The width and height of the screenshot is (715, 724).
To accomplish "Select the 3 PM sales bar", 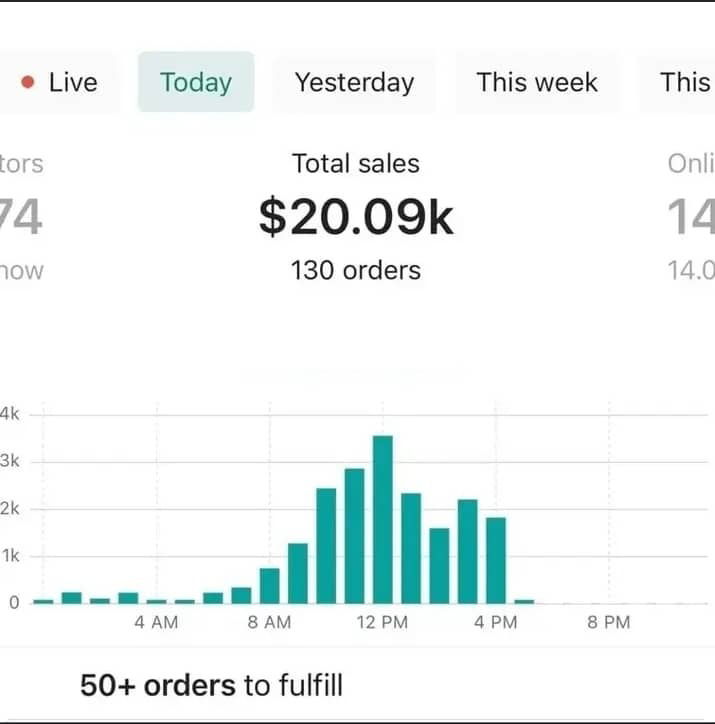I will (x=468, y=551).
